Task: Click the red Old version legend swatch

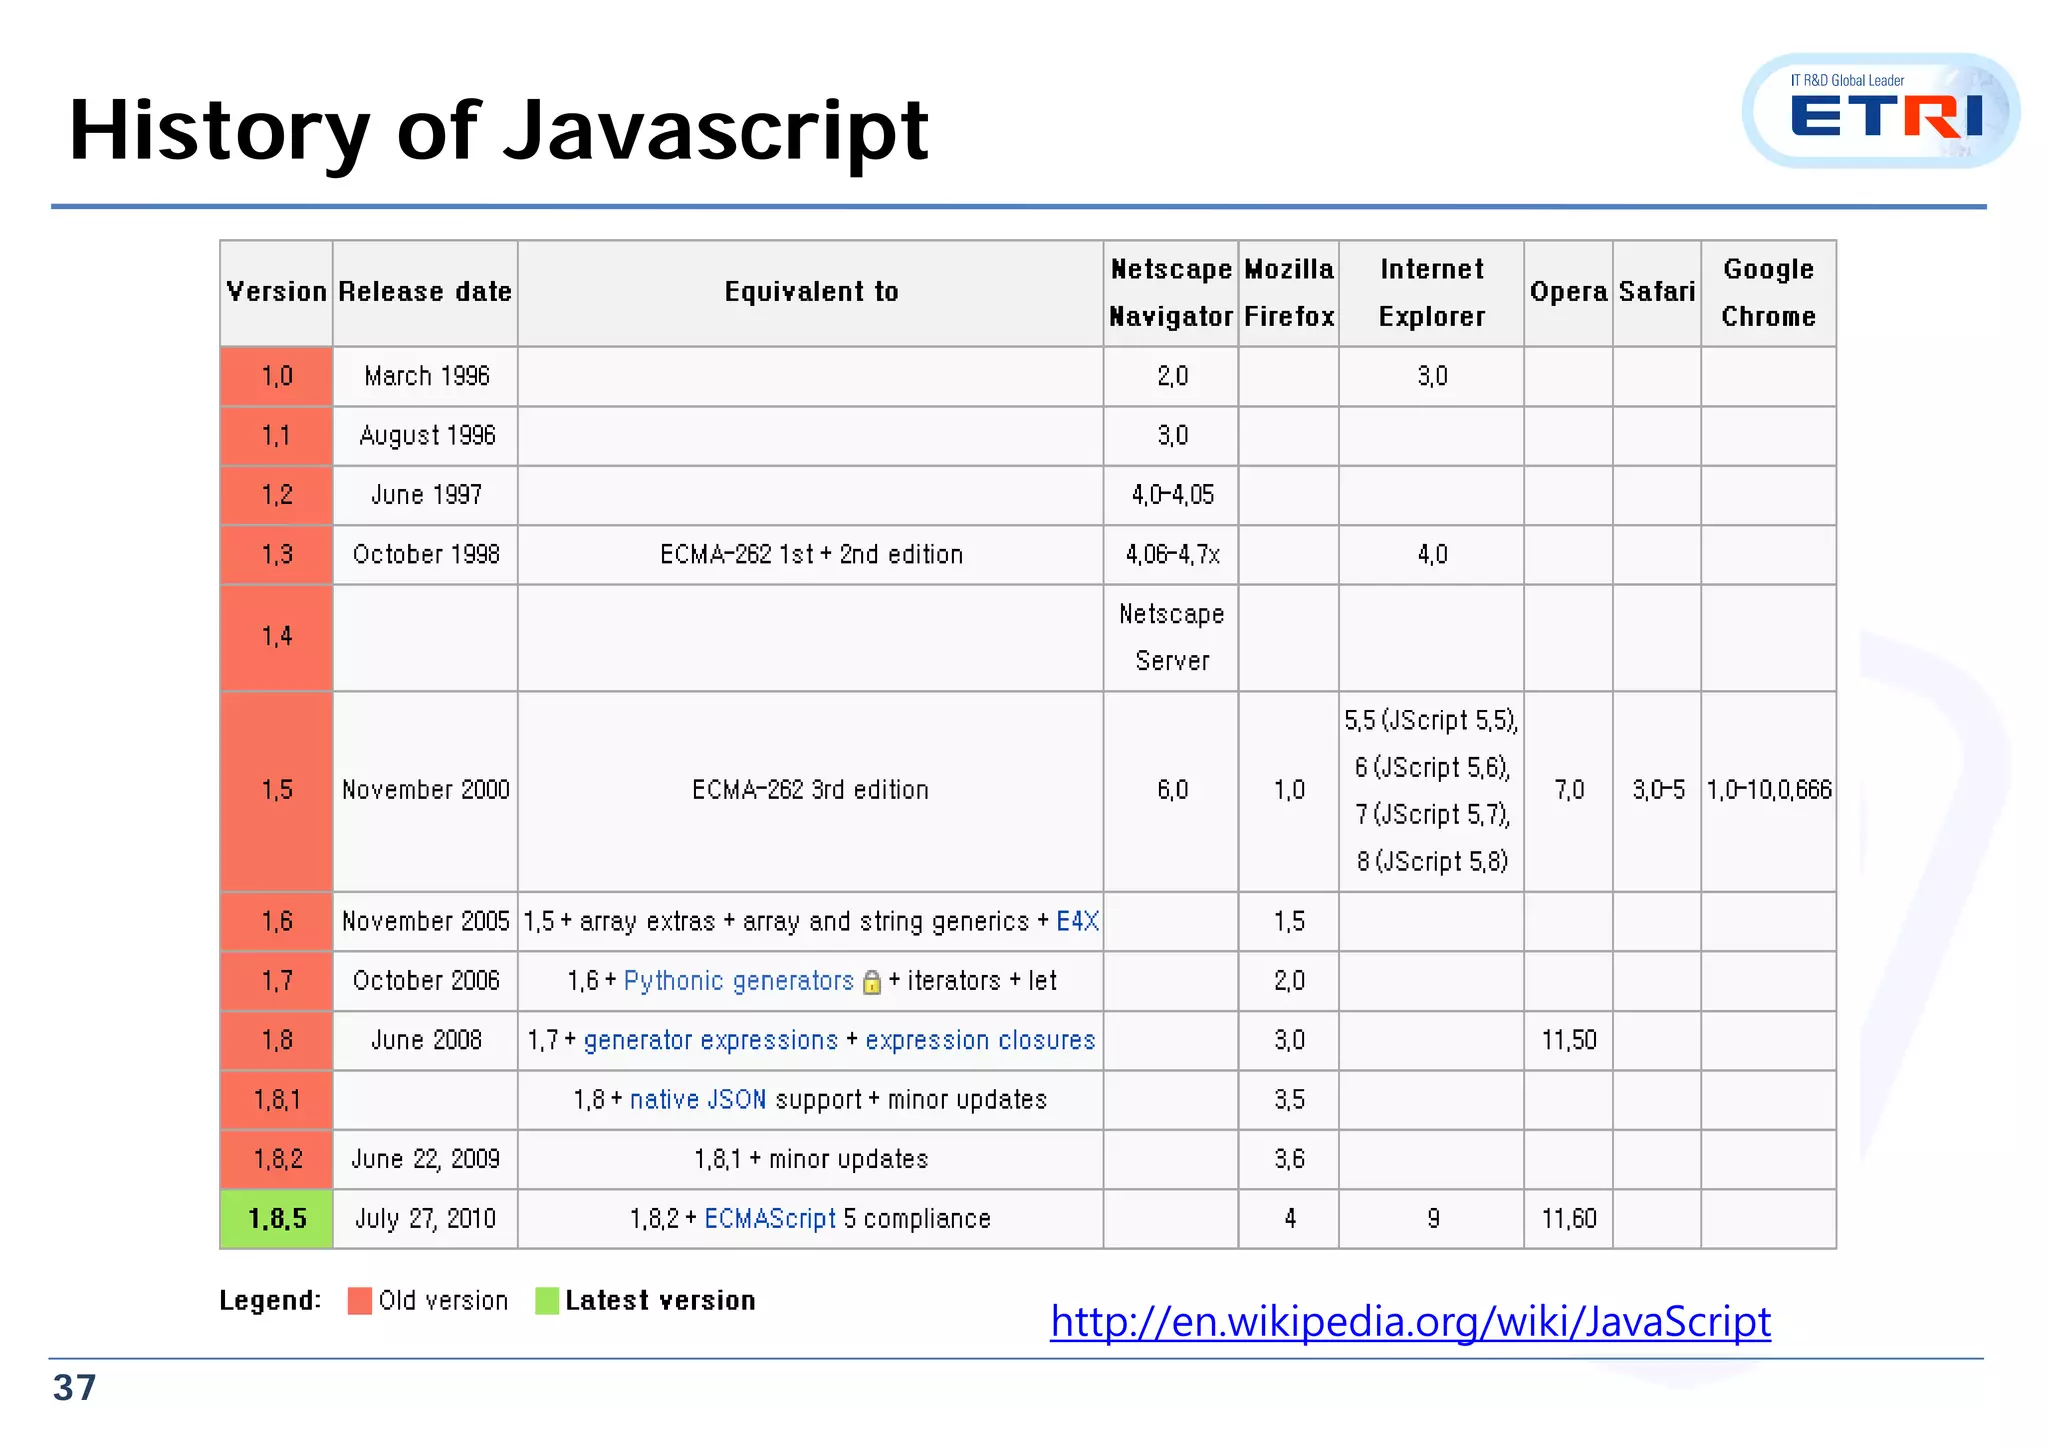Action: pyautogui.click(x=359, y=1300)
